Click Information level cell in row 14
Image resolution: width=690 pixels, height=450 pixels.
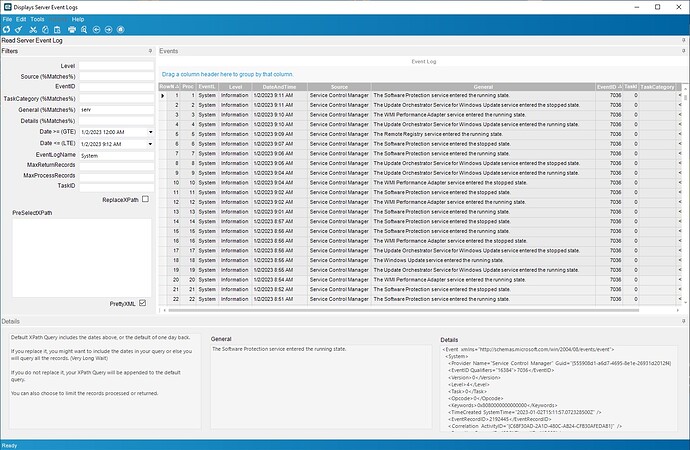tap(235, 222)
